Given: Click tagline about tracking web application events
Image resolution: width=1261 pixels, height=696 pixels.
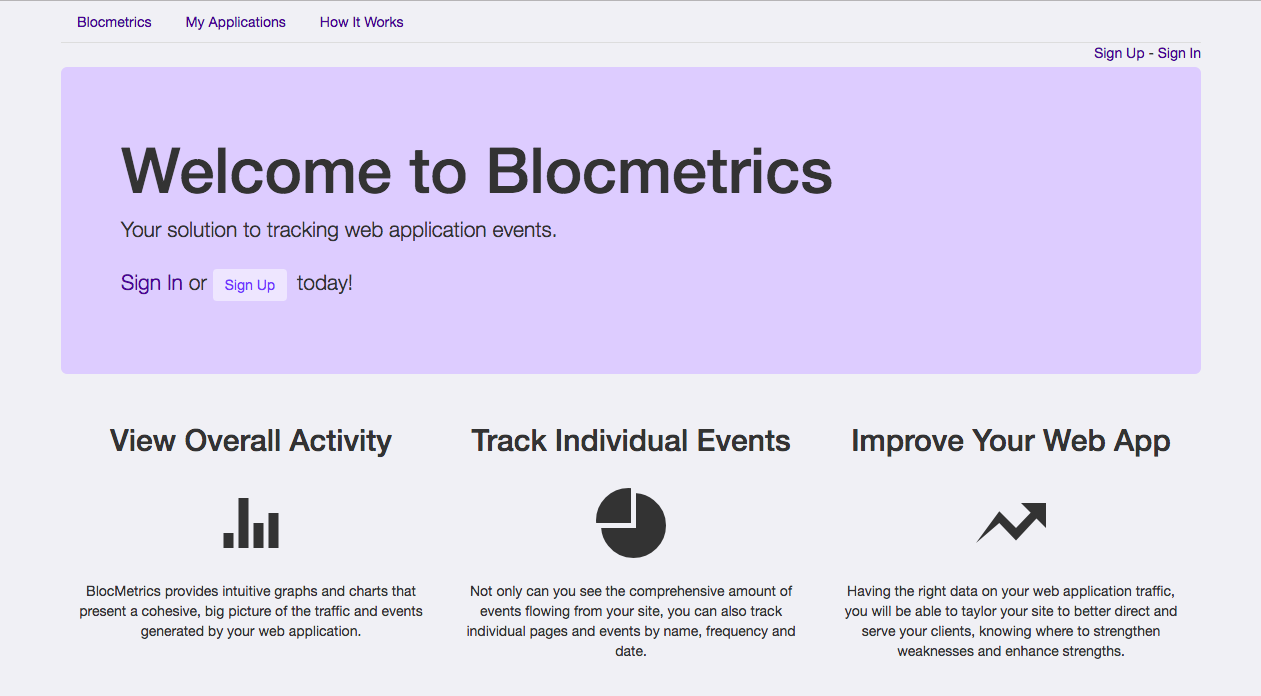Looking at the screenshot, I should point(339,230).
